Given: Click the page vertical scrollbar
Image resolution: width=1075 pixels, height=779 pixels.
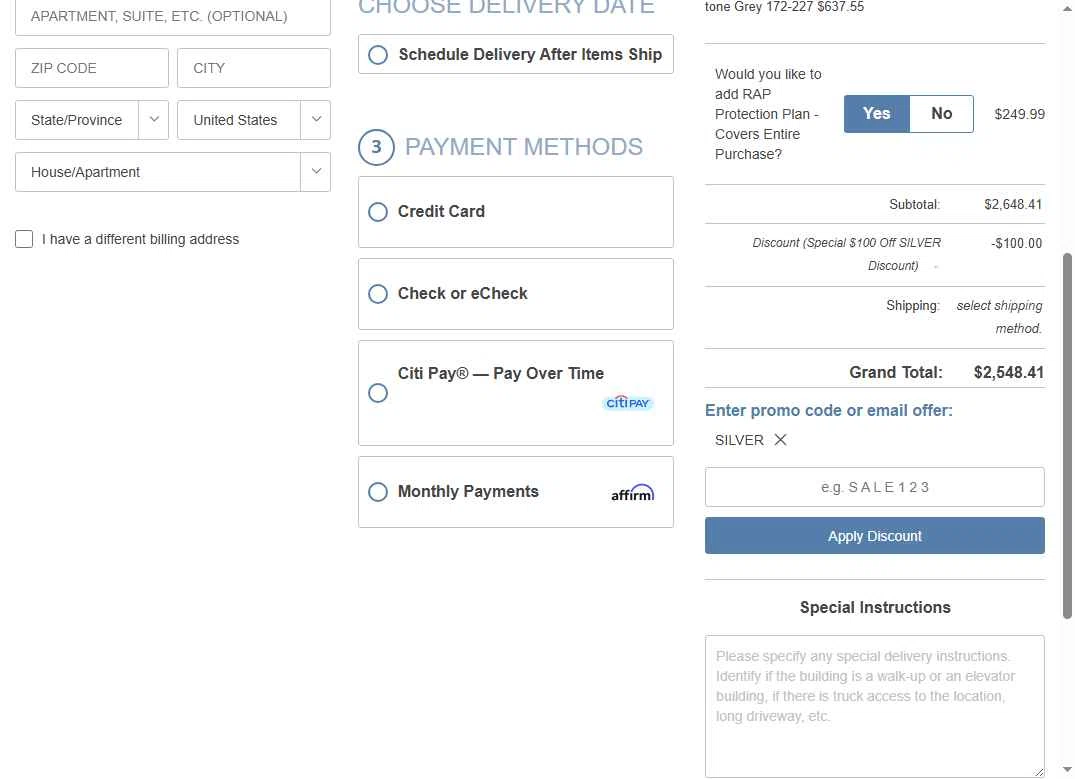Looking at the screenshot, I should tap(1067, 436).
